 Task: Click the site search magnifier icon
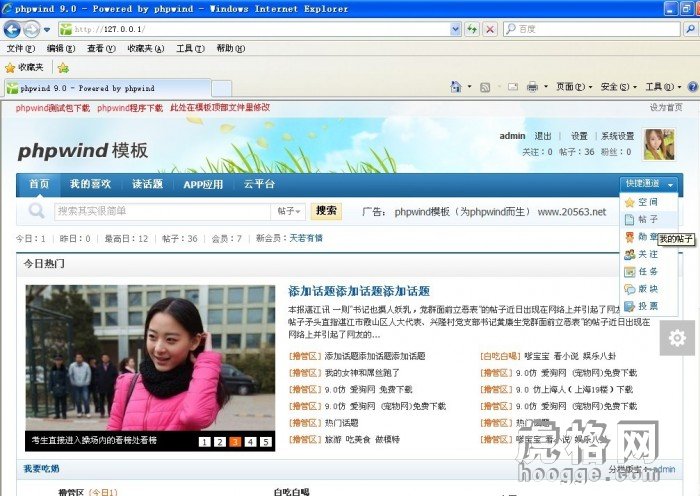click(37, 210)
